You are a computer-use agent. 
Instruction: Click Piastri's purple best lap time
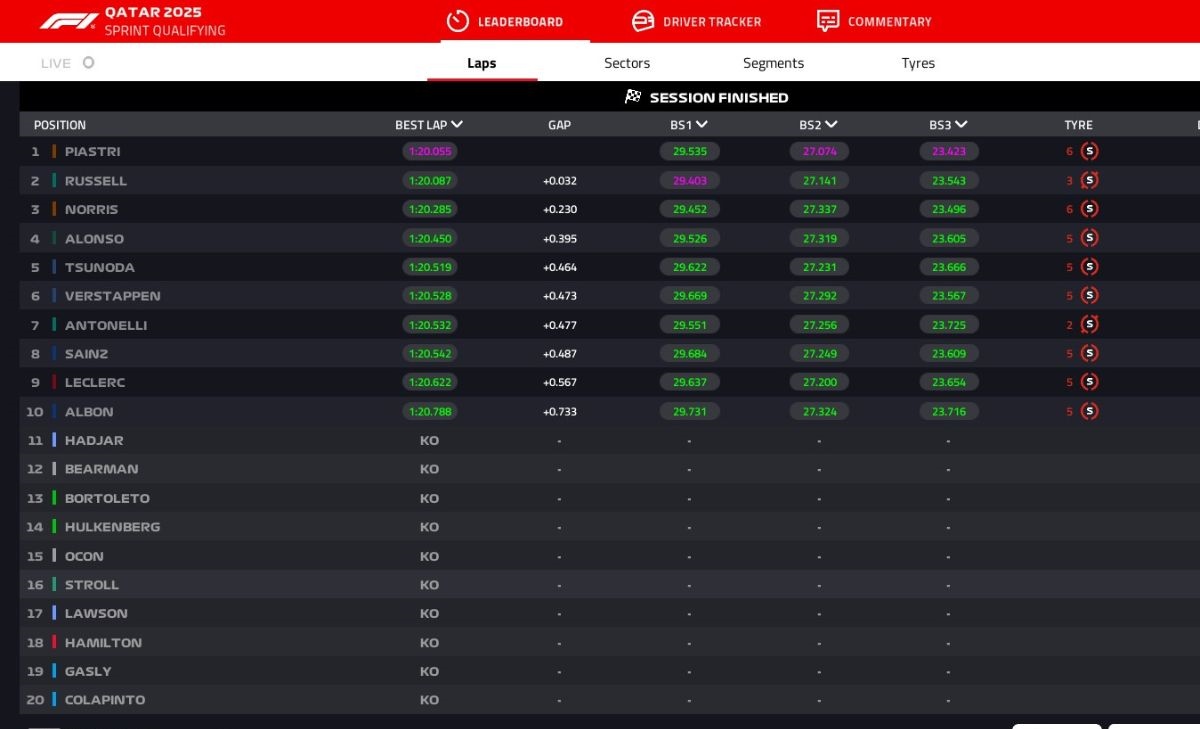tap(430, 152)
